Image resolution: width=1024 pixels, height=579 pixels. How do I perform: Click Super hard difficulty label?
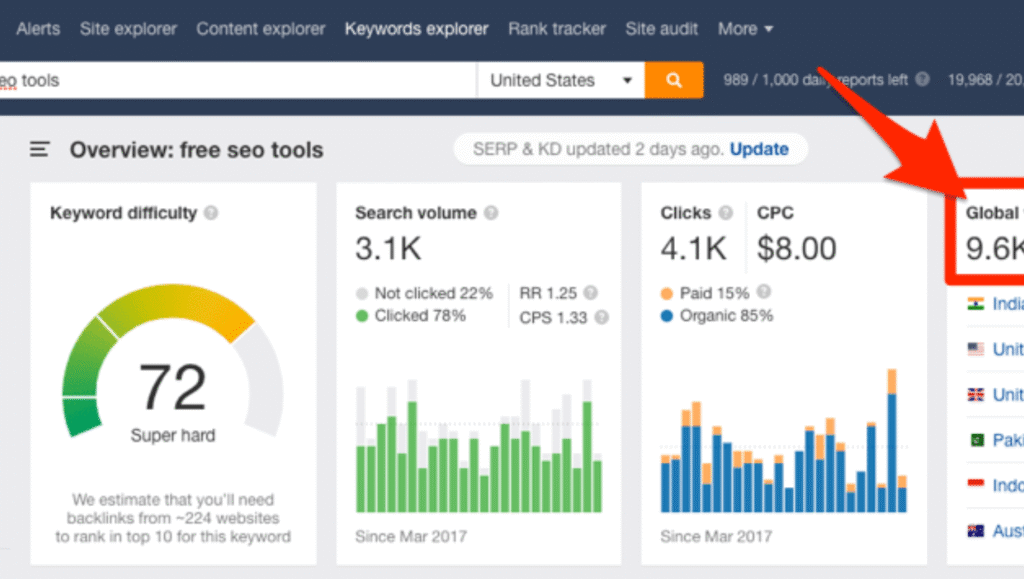(172, 435)
